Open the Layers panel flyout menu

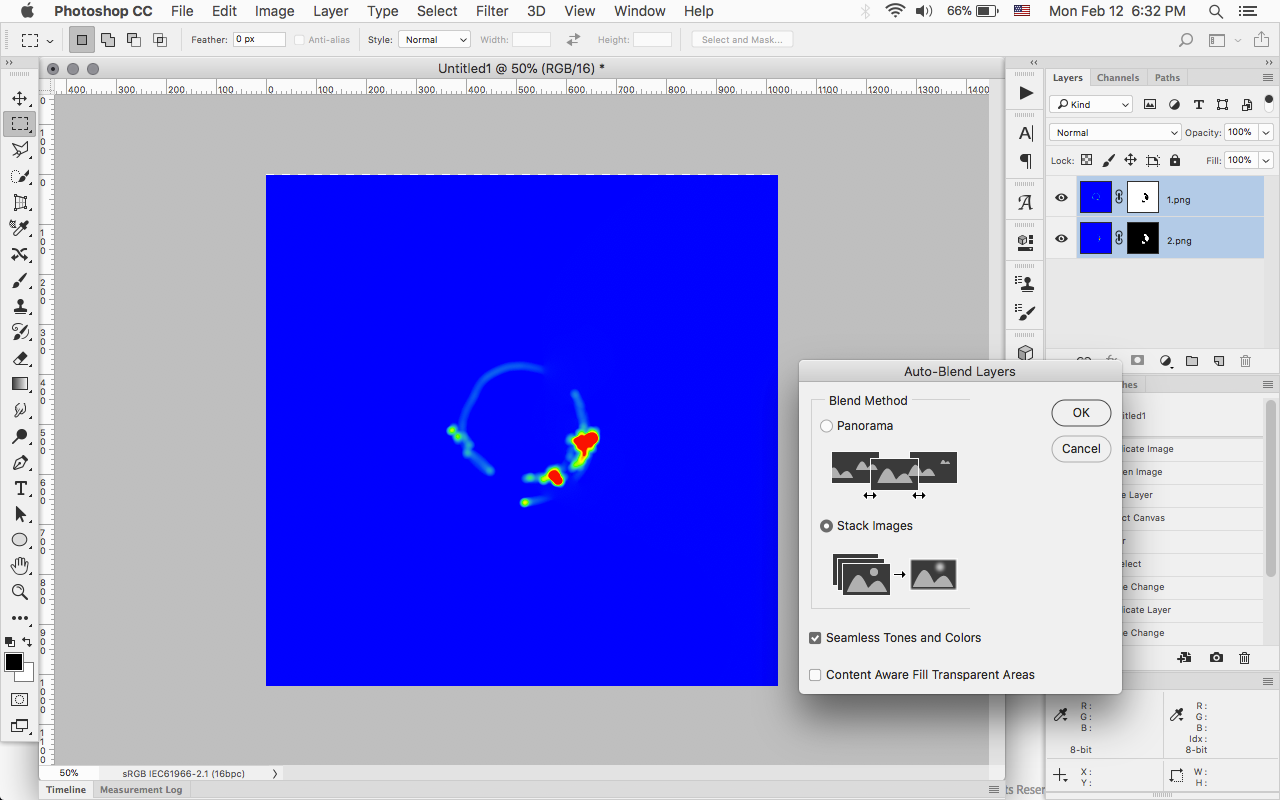pyautogui.click(x=1267, y=77)
